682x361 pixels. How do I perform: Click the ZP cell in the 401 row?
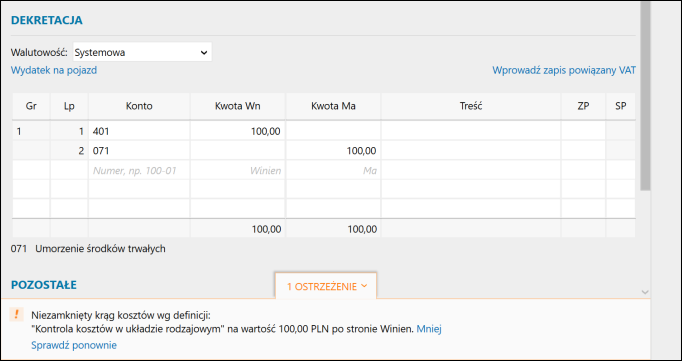pyautogui.click(x=583, y=130)
